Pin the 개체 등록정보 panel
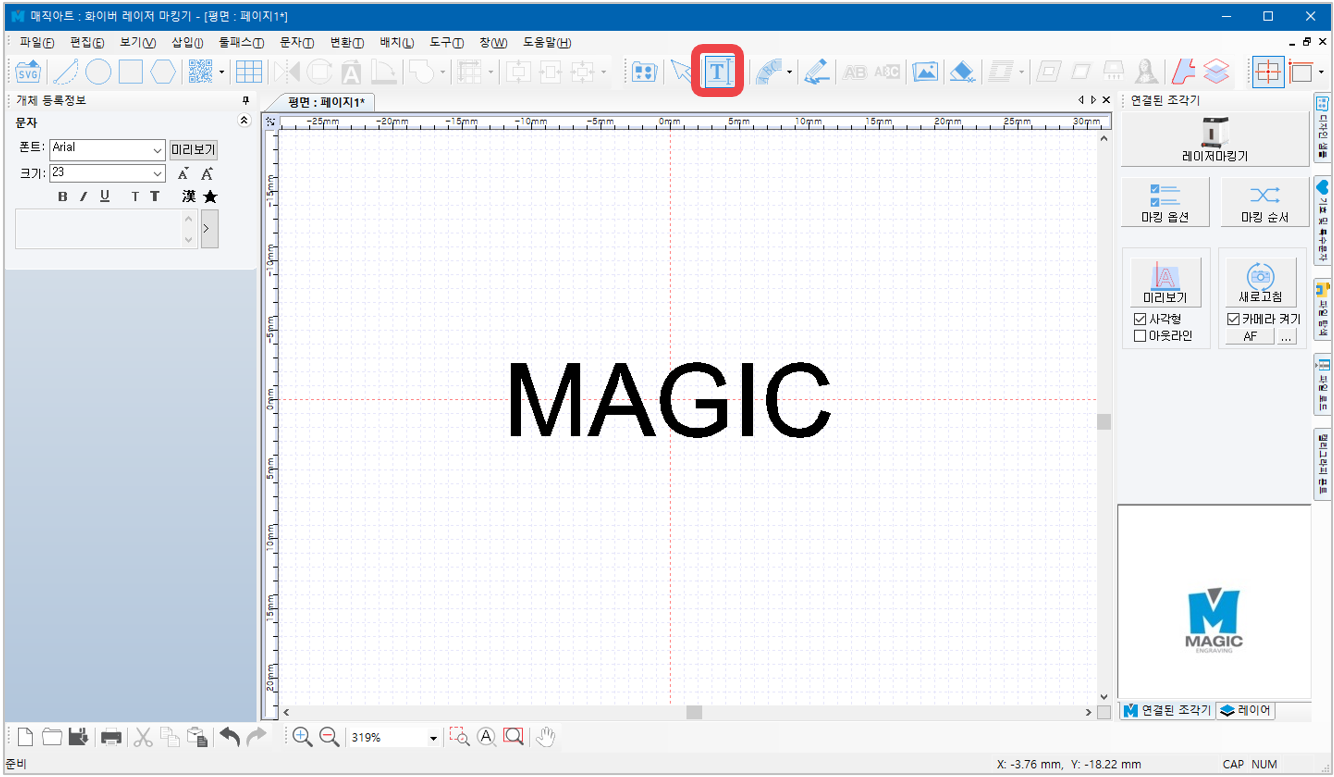Image resolution: width=1334 pixels, height=777 pixels. (x=246, y=100)
